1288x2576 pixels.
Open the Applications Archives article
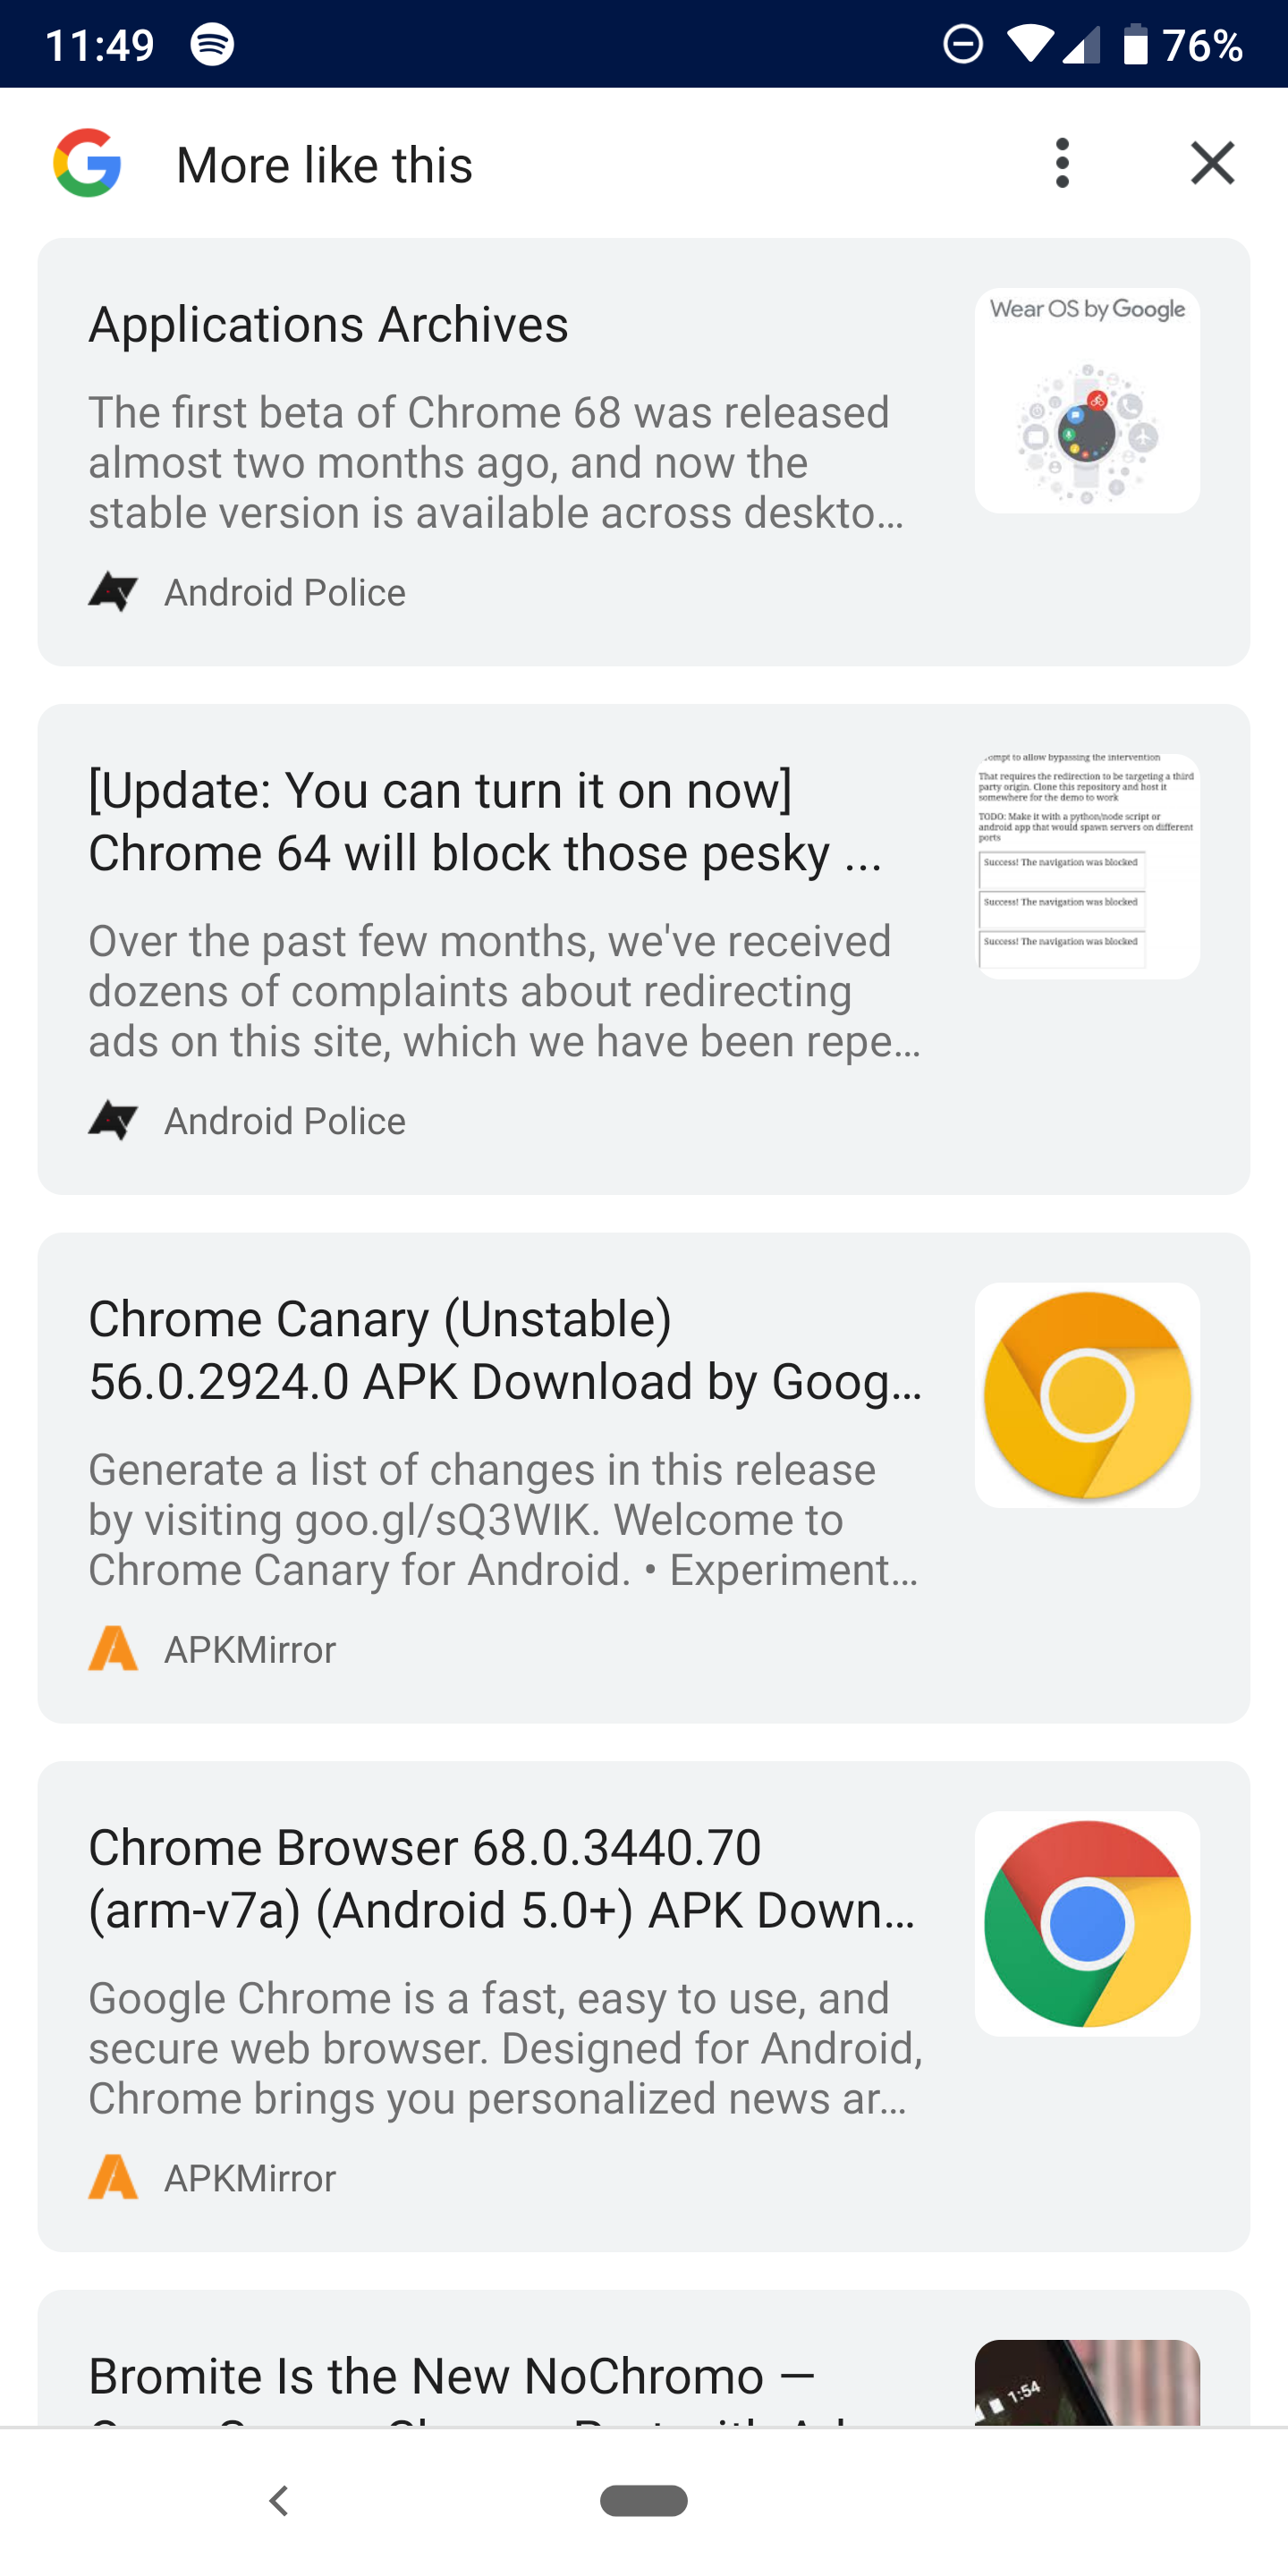(328, 325)
